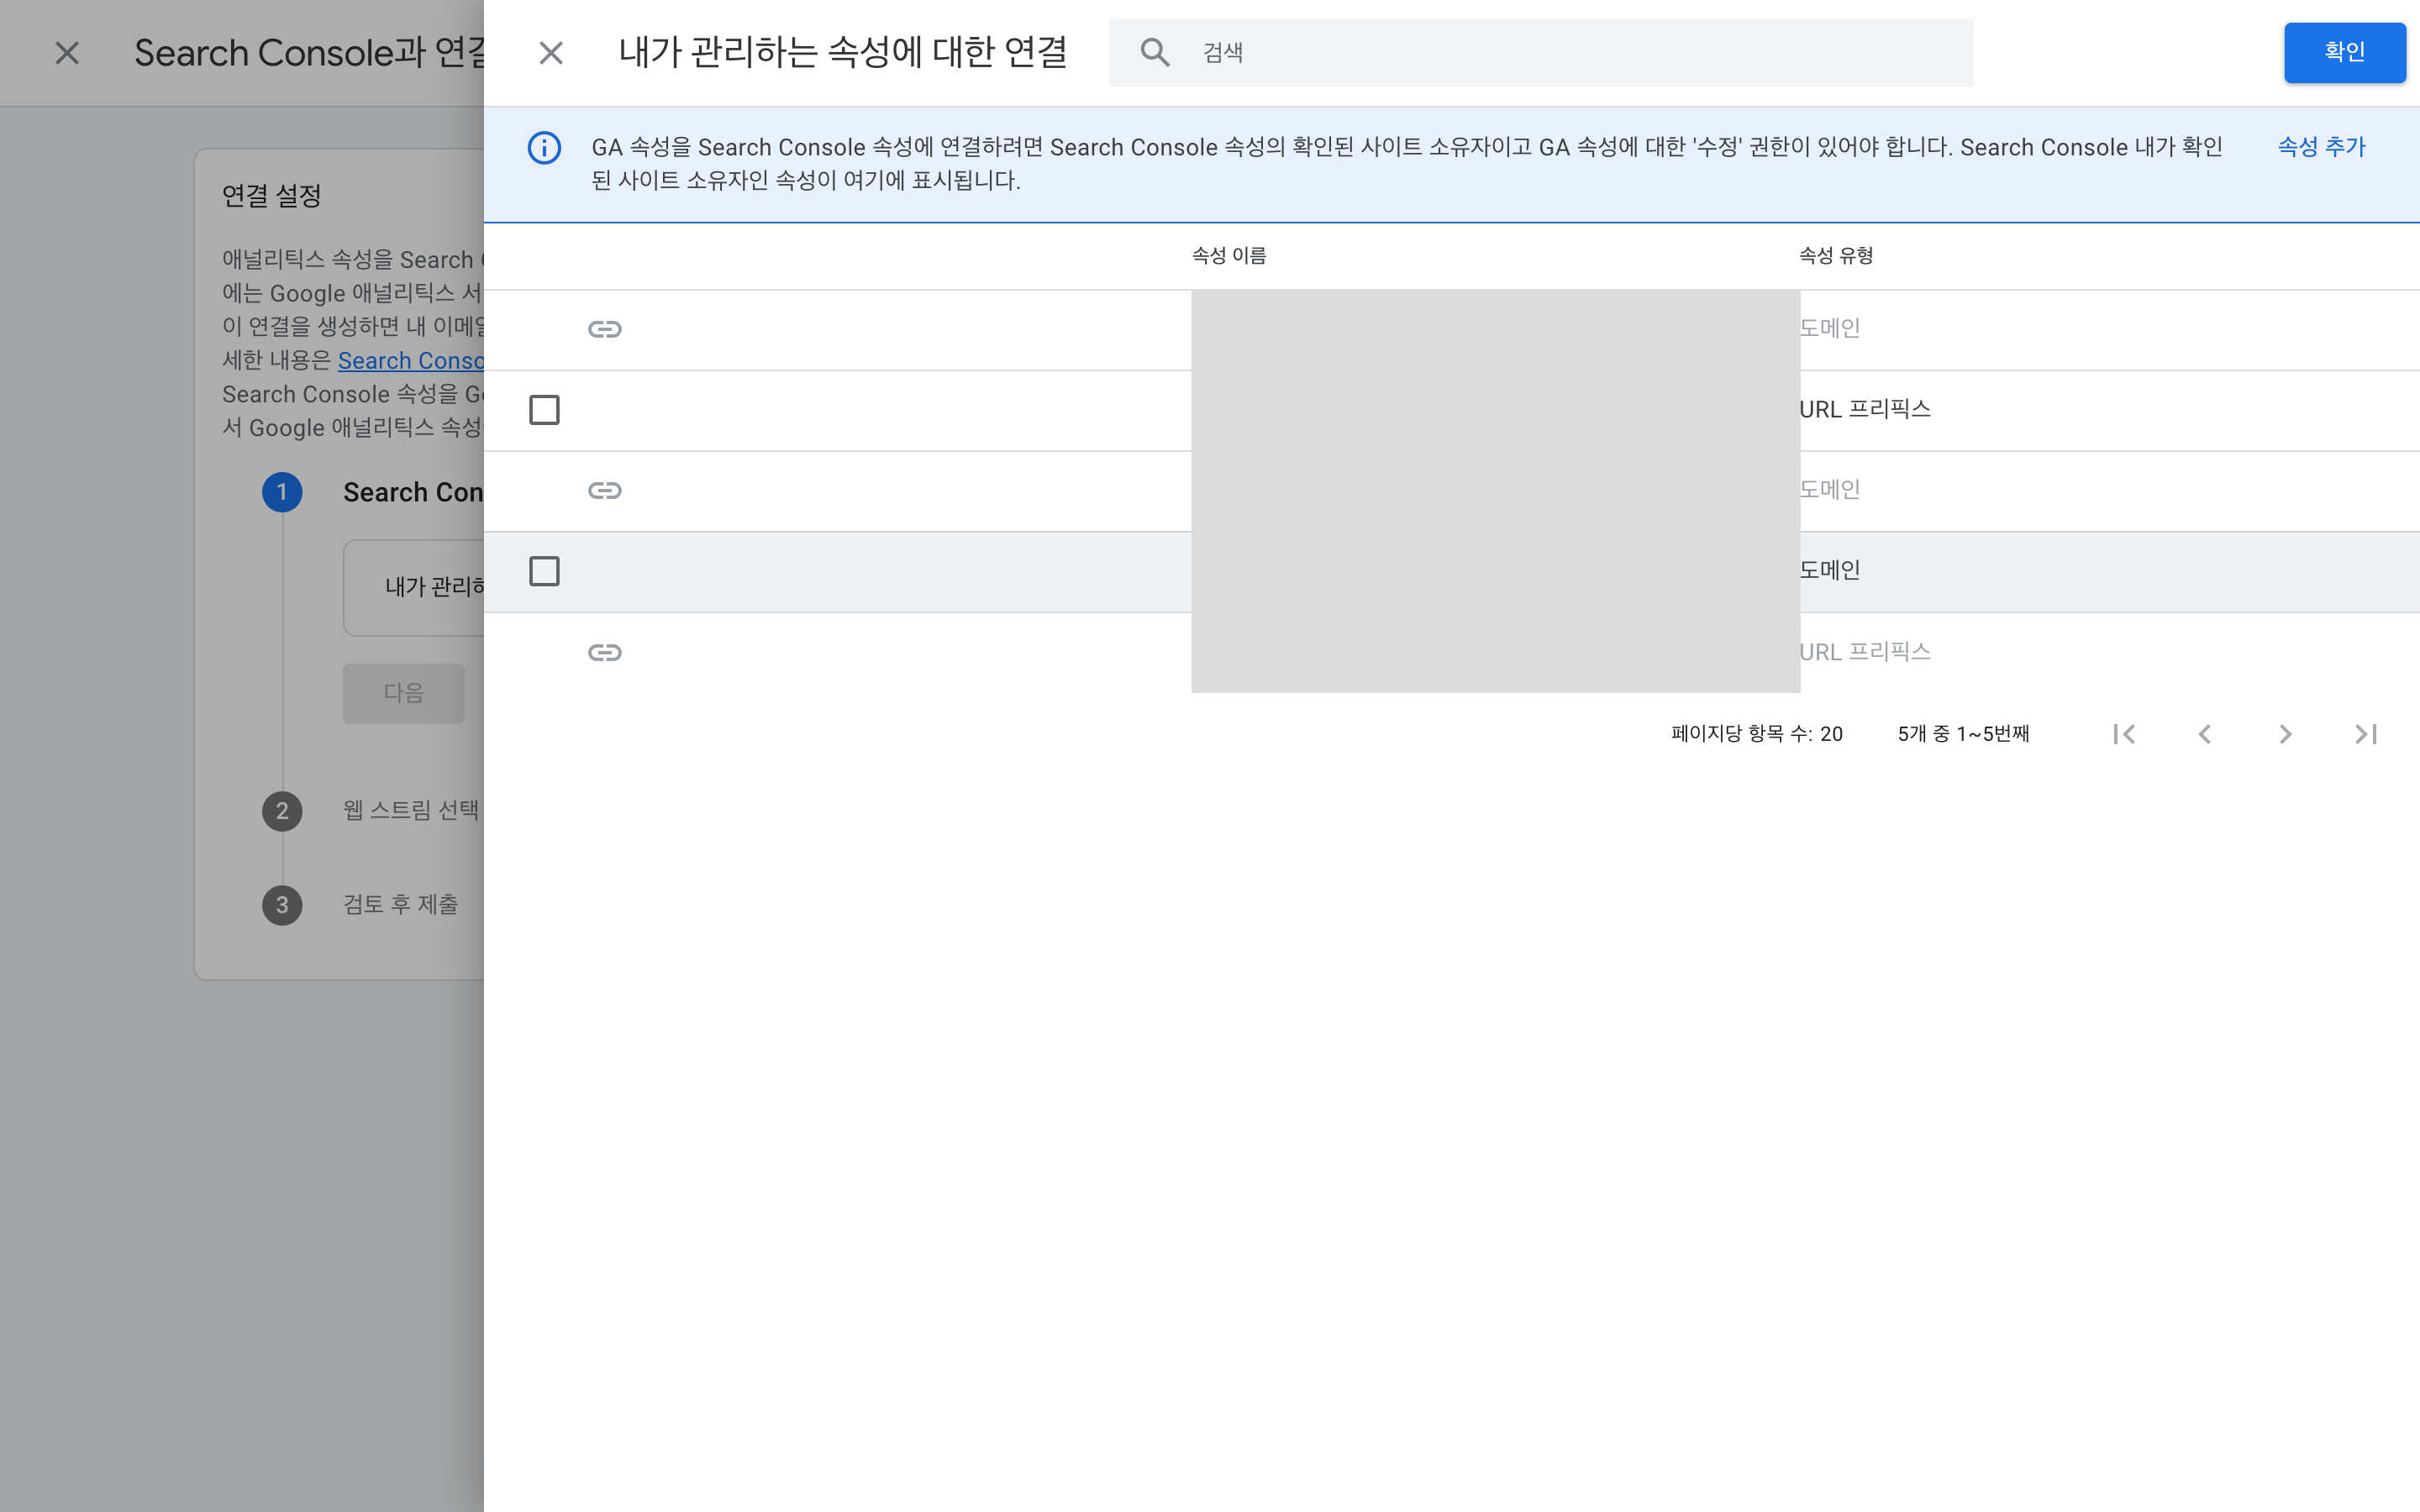Go to the next page of results
This screenshot has width=2420, height=1512.
click(x=2285, y=734)
